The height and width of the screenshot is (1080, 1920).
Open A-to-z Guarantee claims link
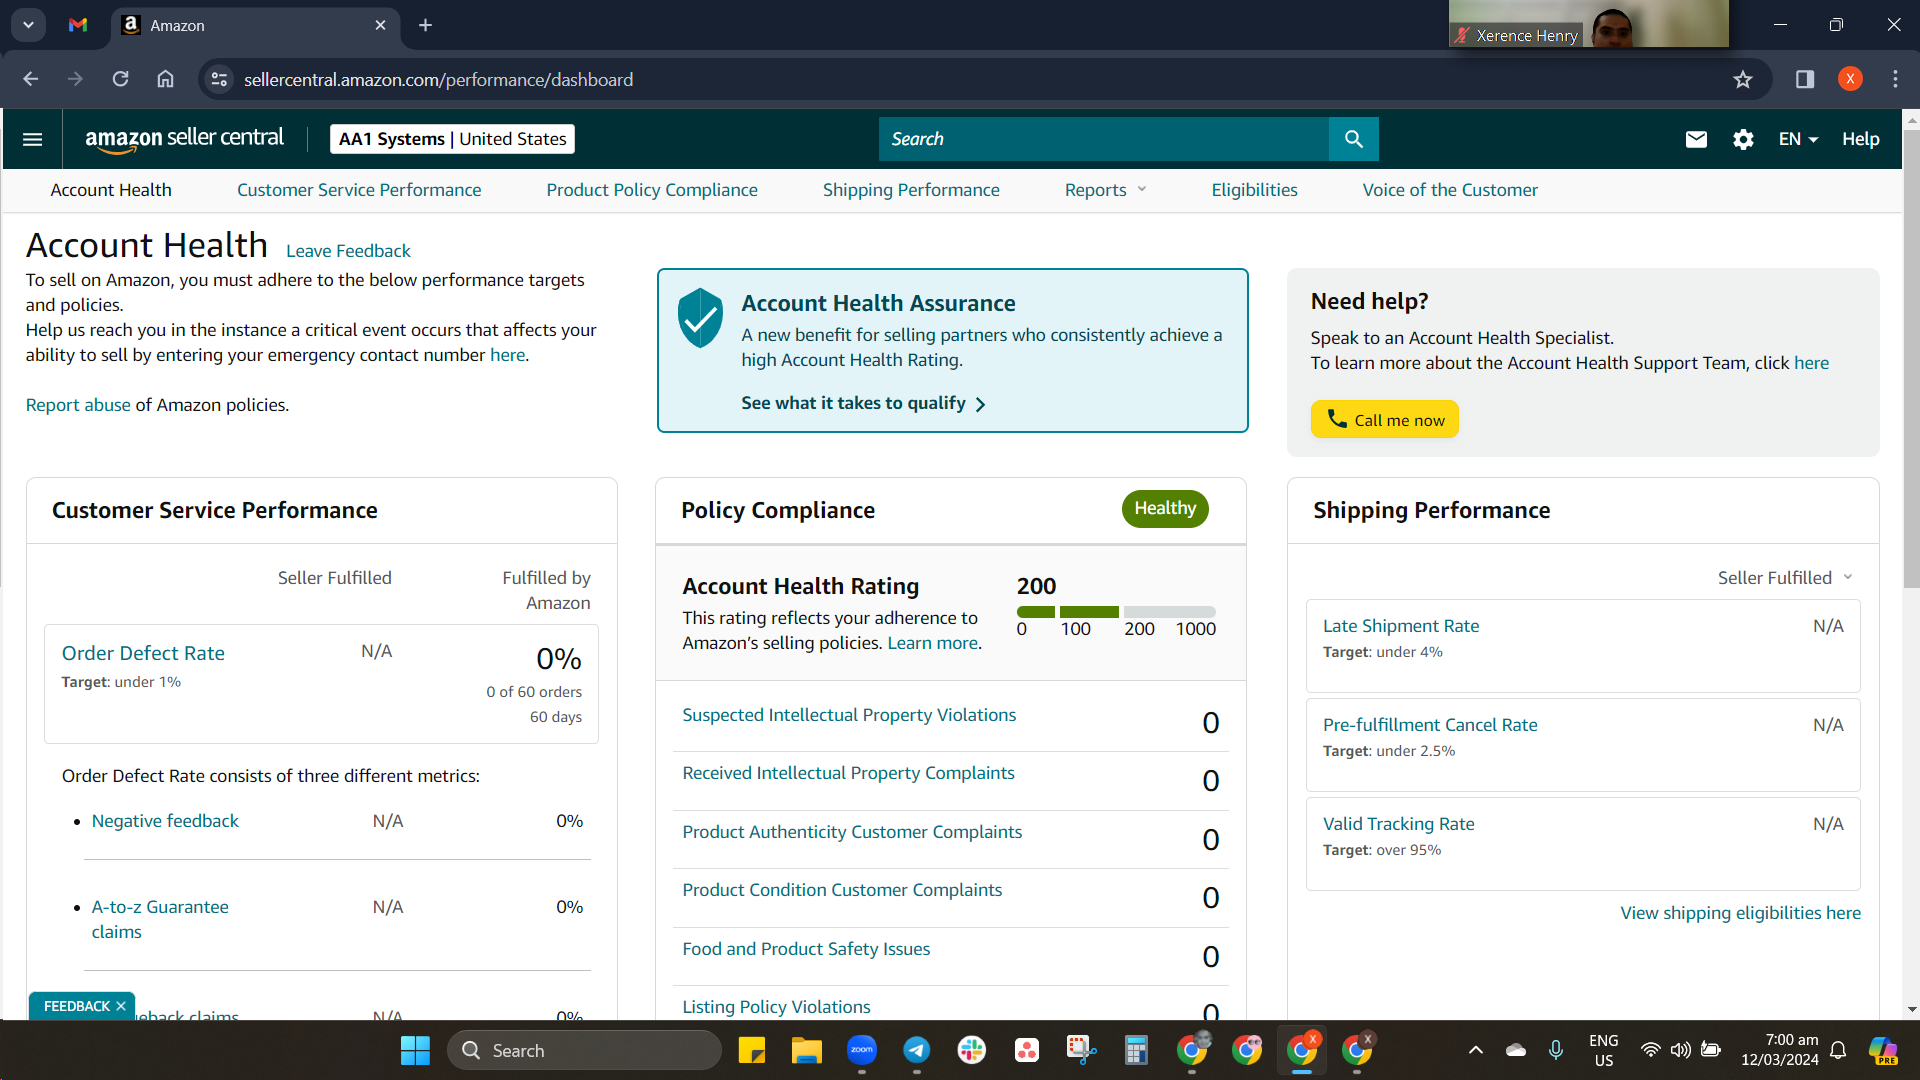tap(160, 919)
